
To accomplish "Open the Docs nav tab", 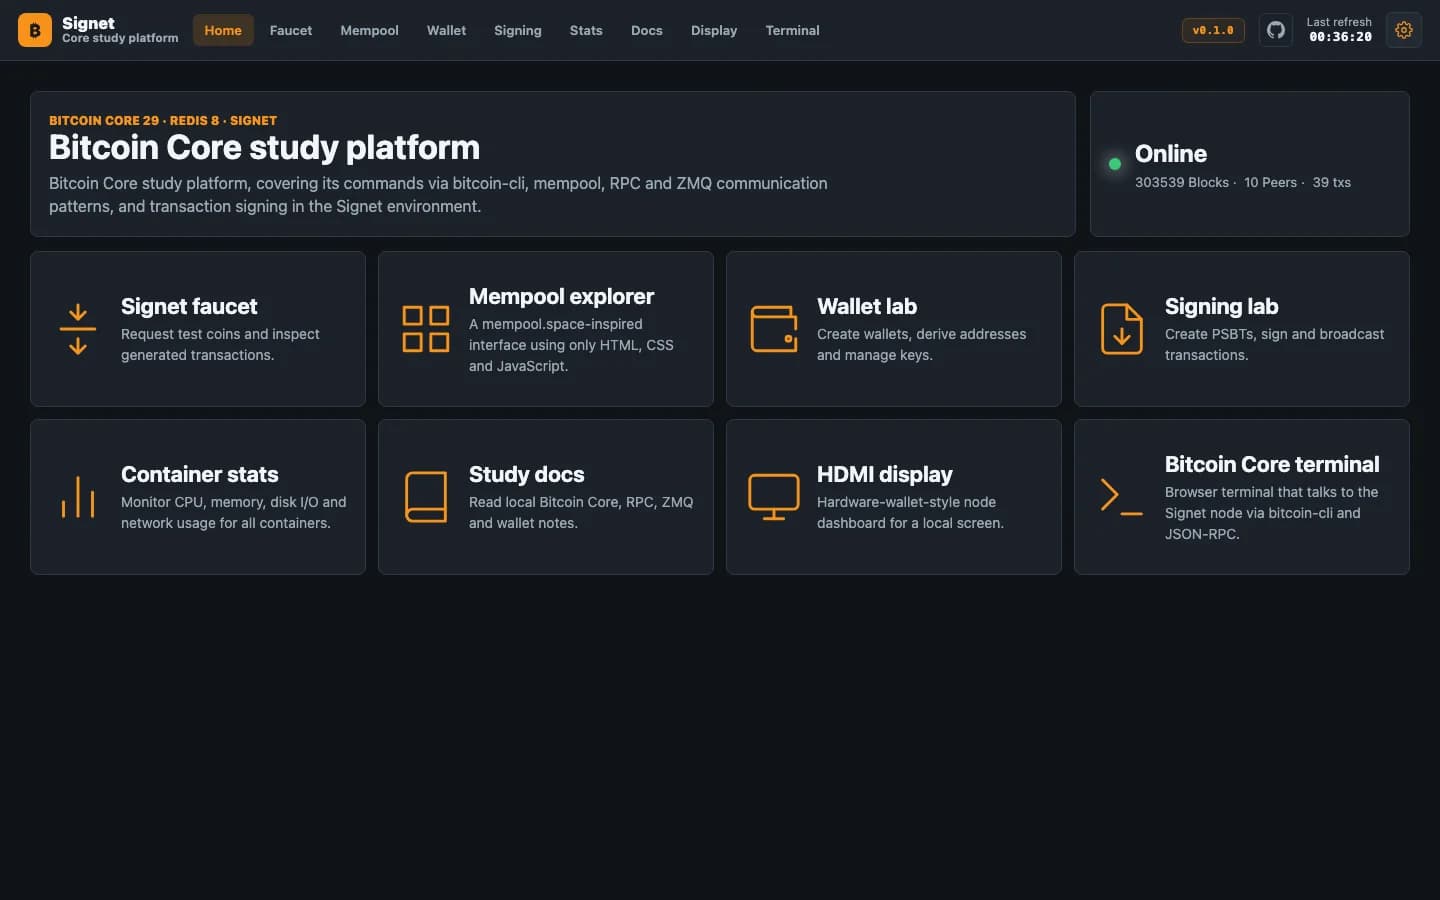I will click(647, 30).
